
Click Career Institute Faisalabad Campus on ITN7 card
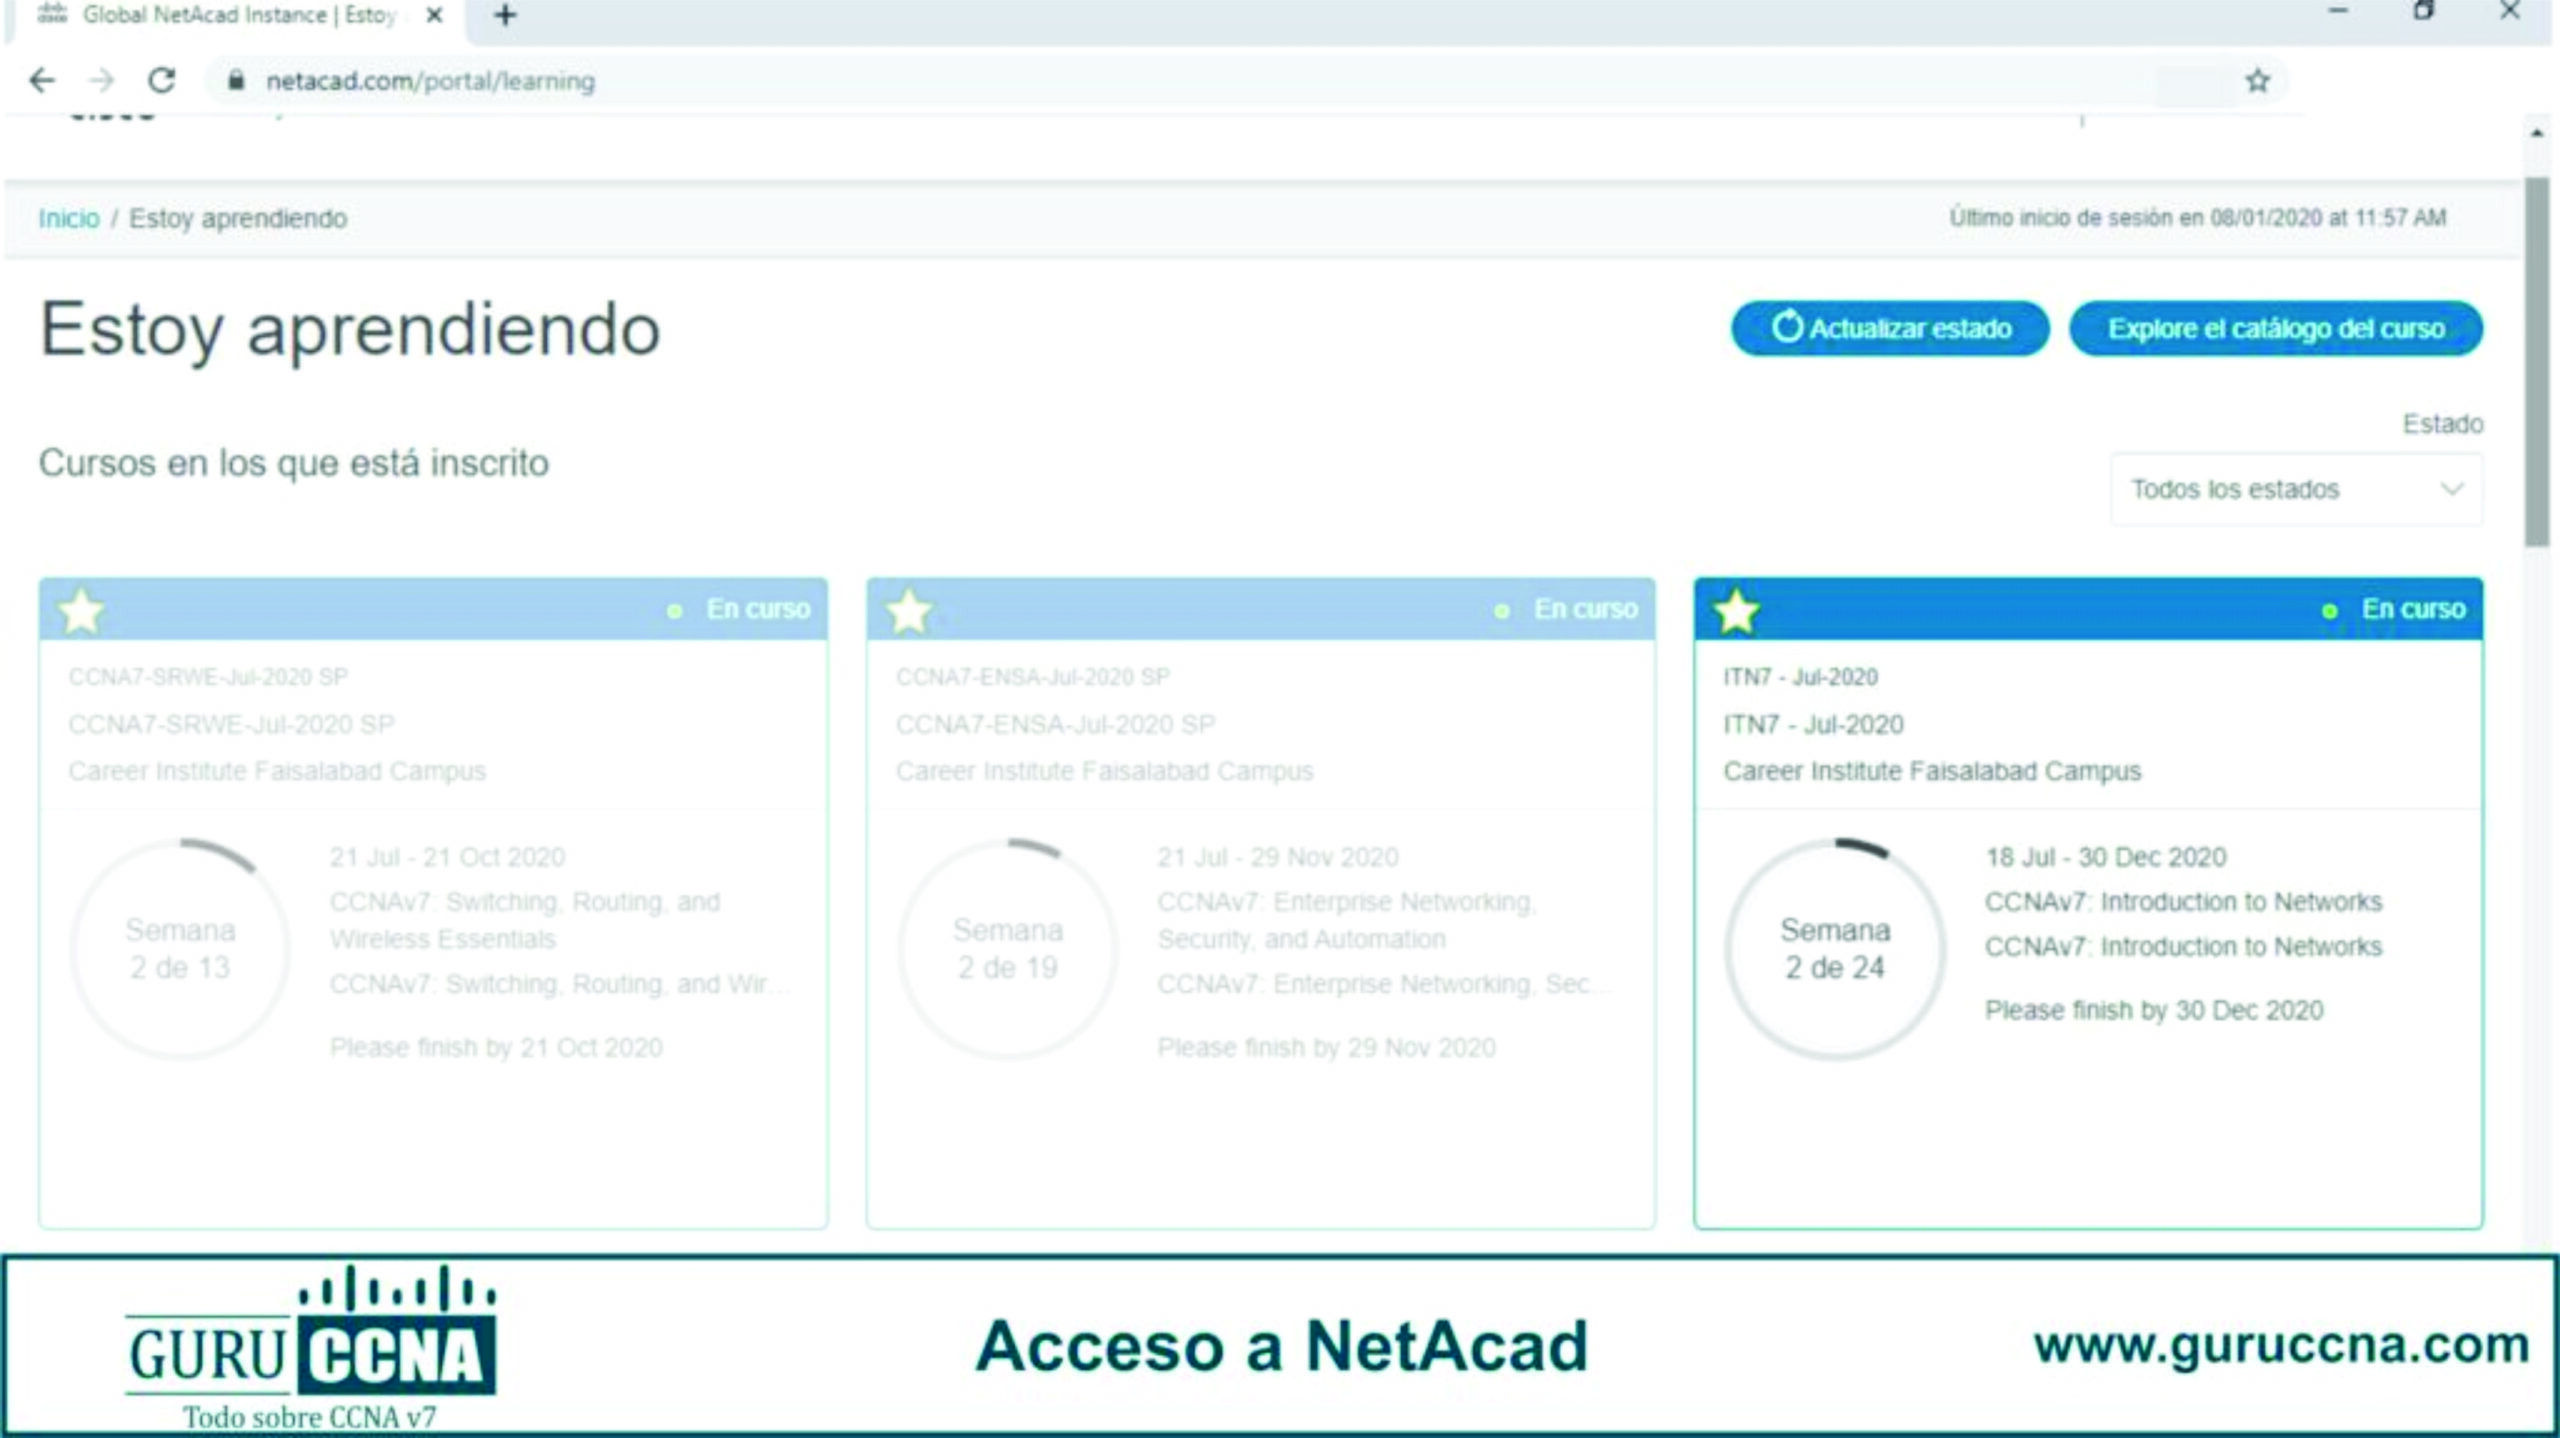(1932, 771)
